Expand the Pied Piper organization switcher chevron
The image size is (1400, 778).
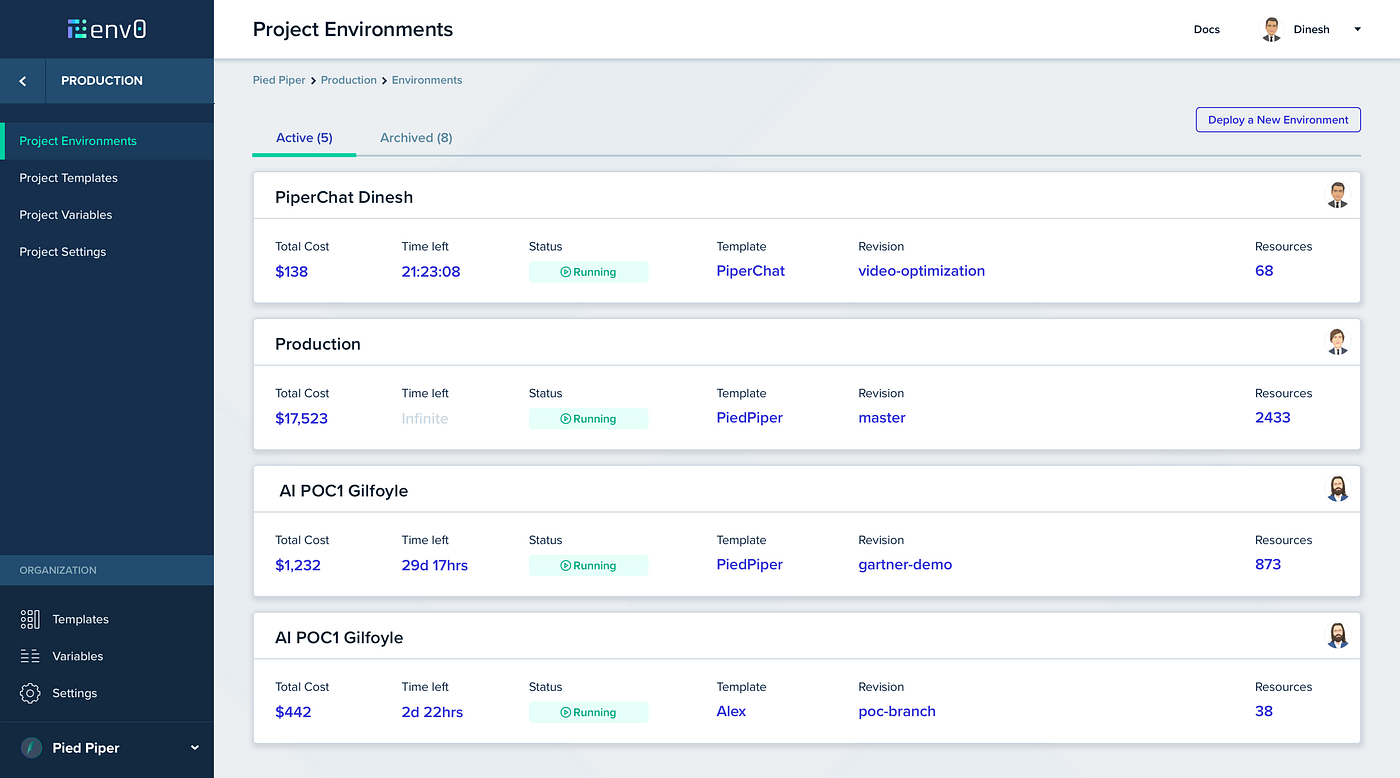click(x=195, y=748)
